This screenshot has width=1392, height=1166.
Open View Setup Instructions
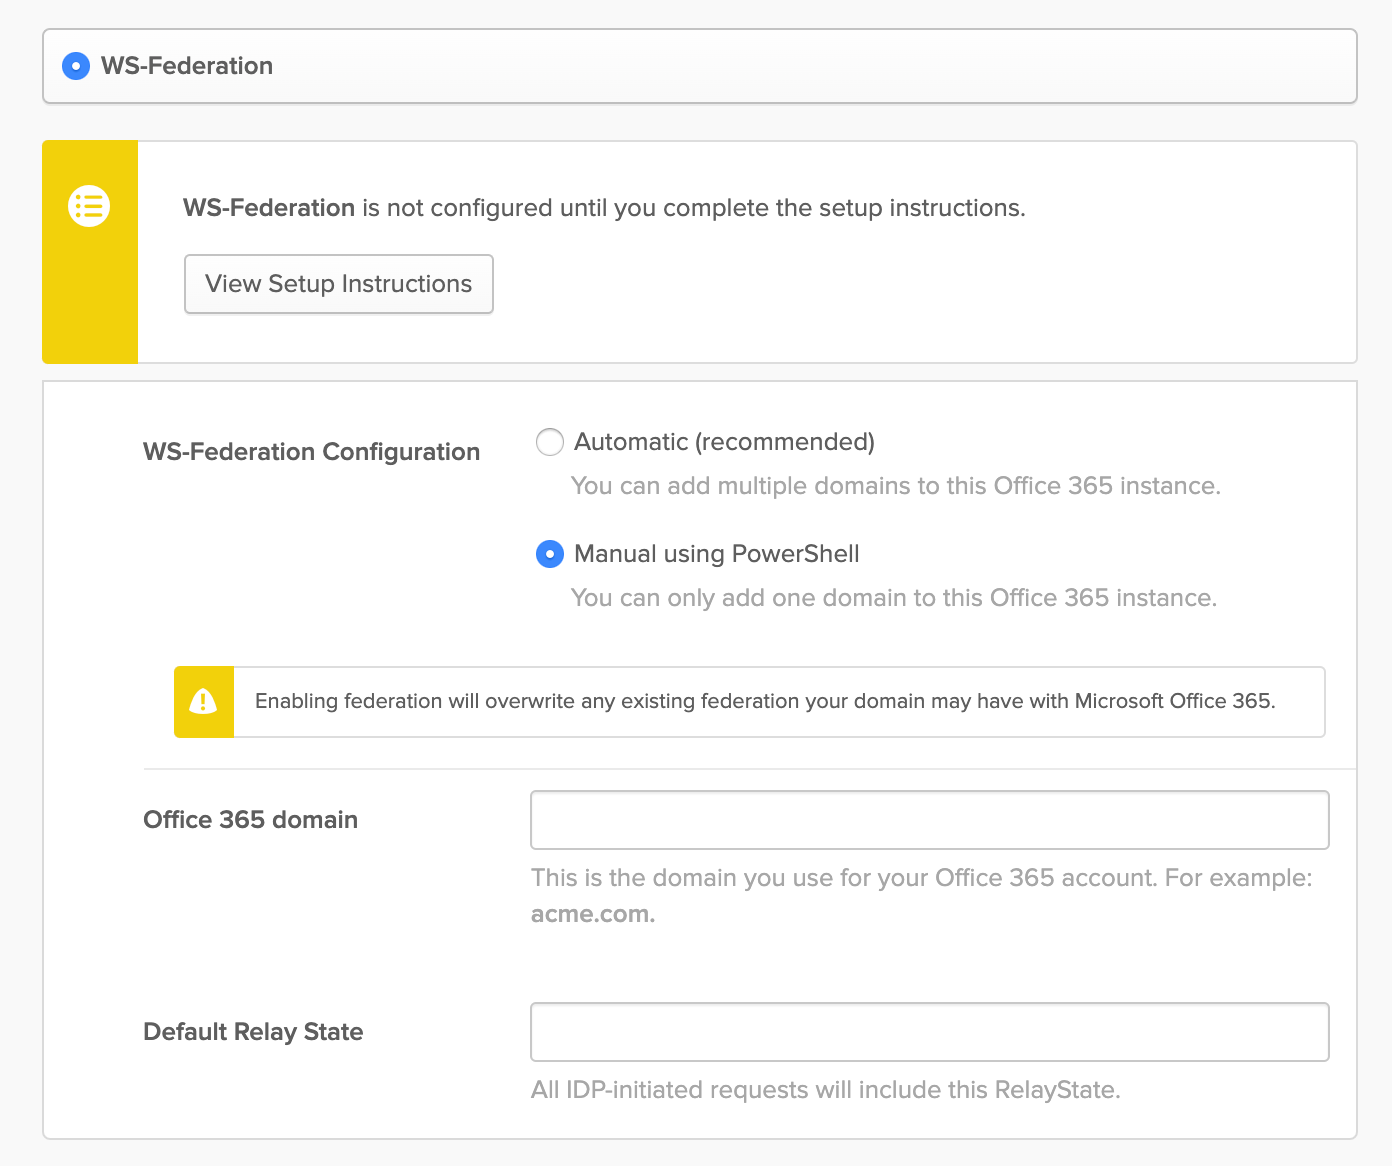338,284
